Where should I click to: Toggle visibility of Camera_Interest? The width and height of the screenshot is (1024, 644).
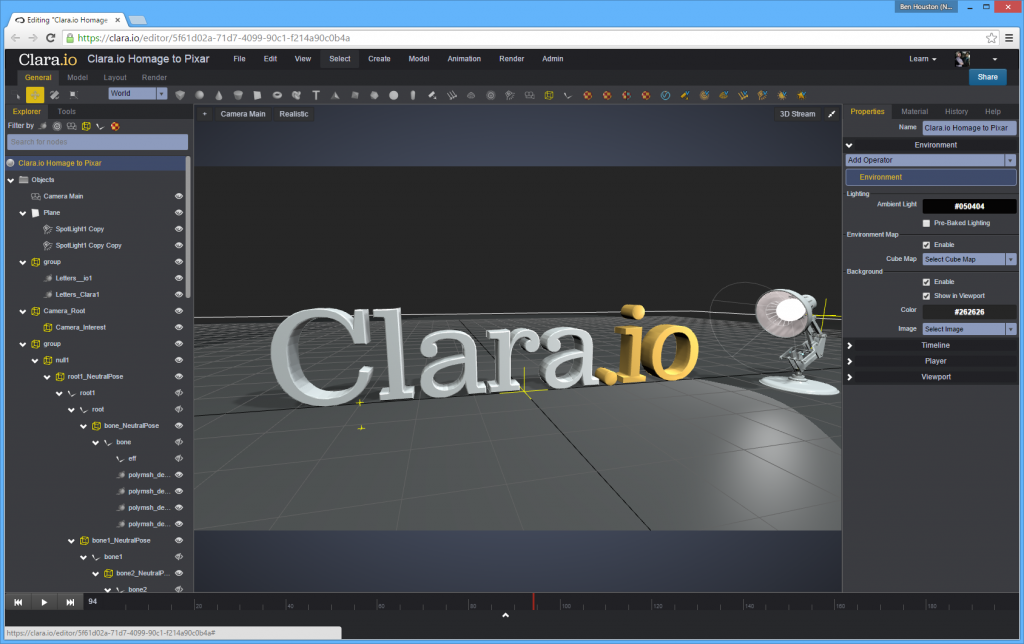coord(178,327)
